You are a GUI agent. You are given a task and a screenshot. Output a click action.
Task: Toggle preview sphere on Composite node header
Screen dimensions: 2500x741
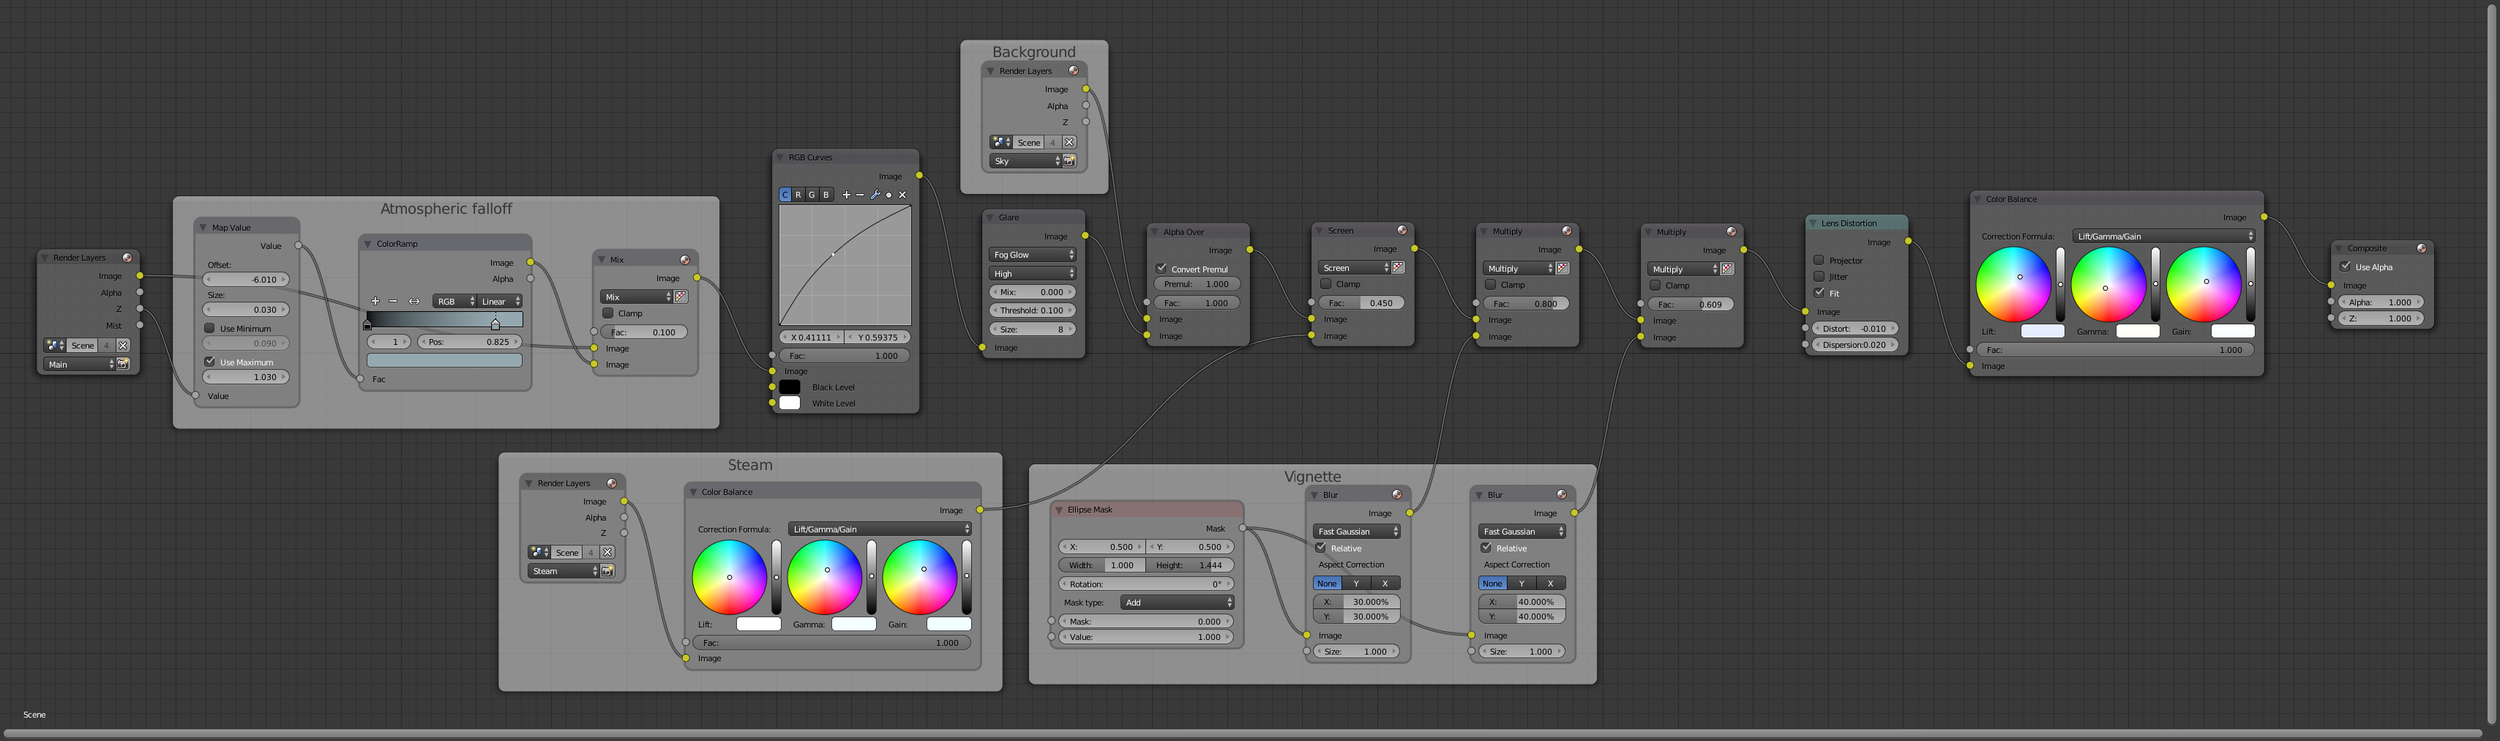pos(2421,249)
